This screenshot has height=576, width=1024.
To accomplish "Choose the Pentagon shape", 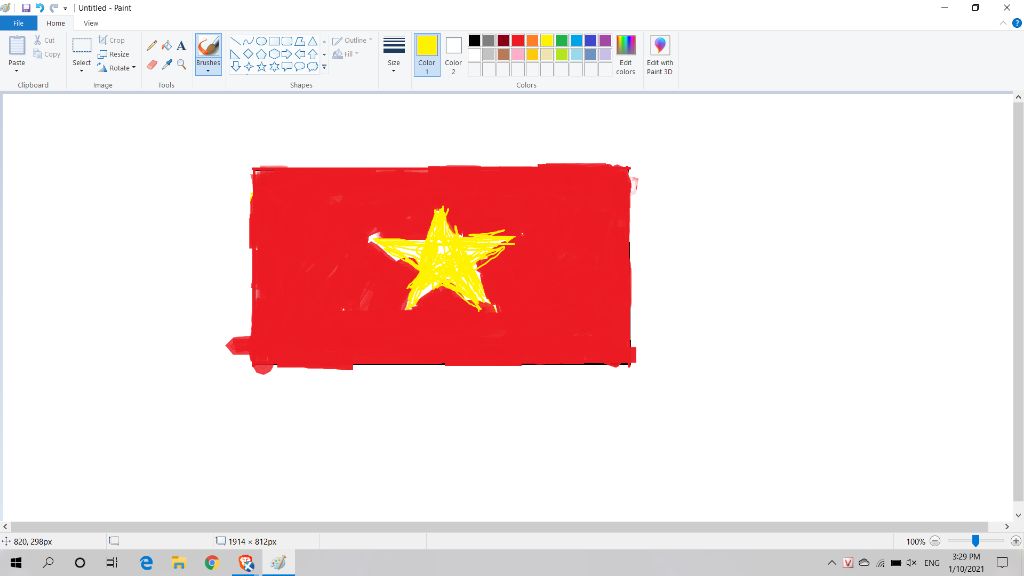I will click(261, 54).
